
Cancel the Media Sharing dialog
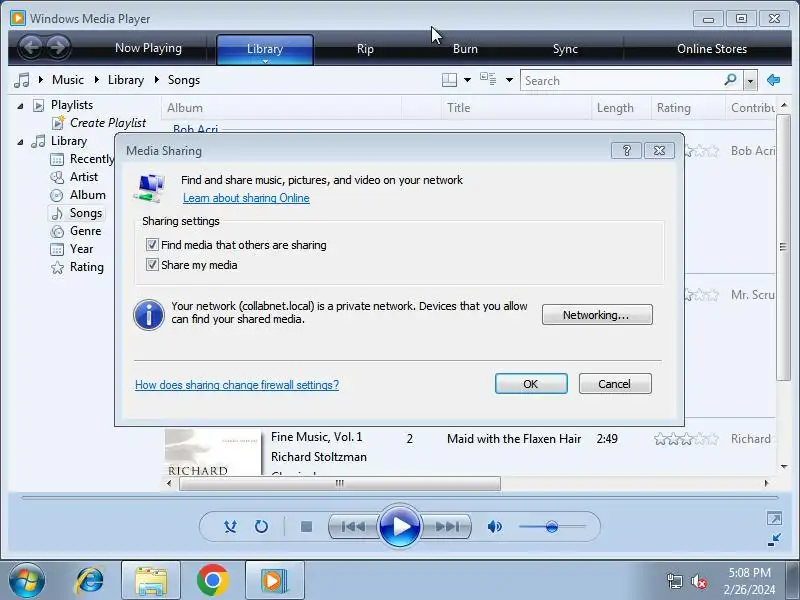(615, 384)
